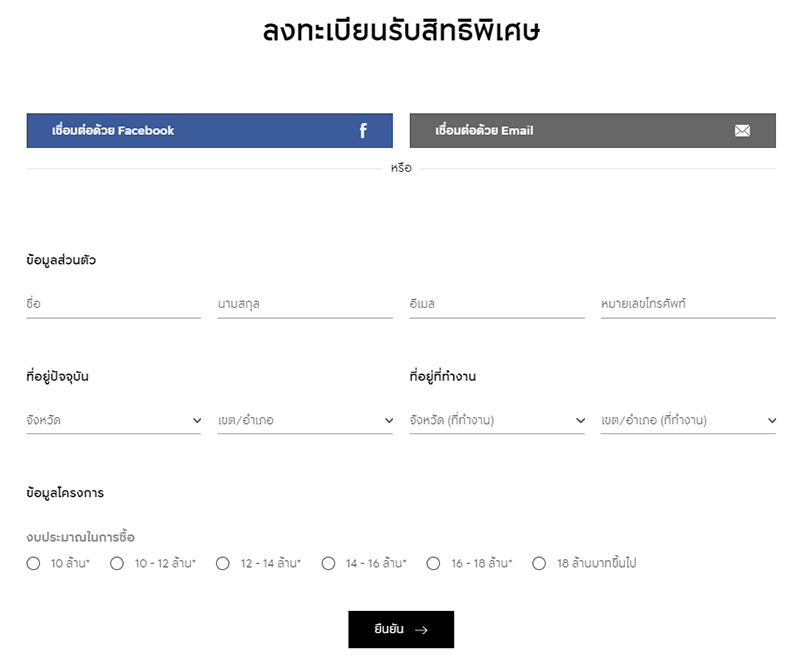Click the เชื่อมต่อด้วย Facebook button

[x=209, y=131]
